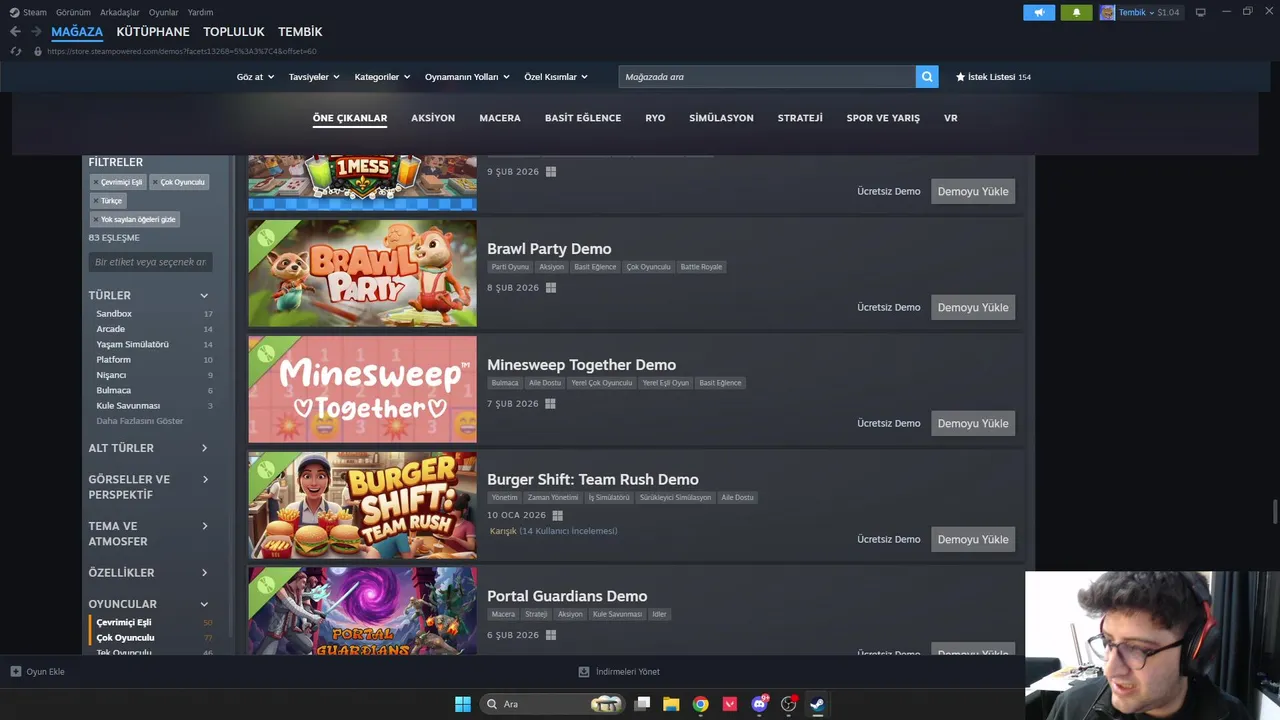Click the wishlist star icon
Viewport: 1280px width, 720px height.
pyautogui.click(x=960, y=77)
